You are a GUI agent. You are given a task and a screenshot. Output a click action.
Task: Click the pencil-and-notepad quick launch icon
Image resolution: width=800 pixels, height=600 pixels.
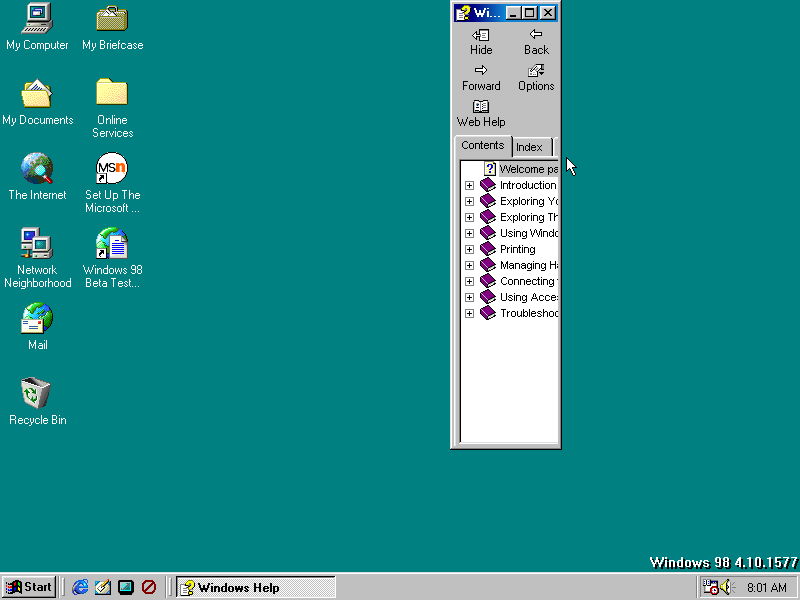point(103,587)
